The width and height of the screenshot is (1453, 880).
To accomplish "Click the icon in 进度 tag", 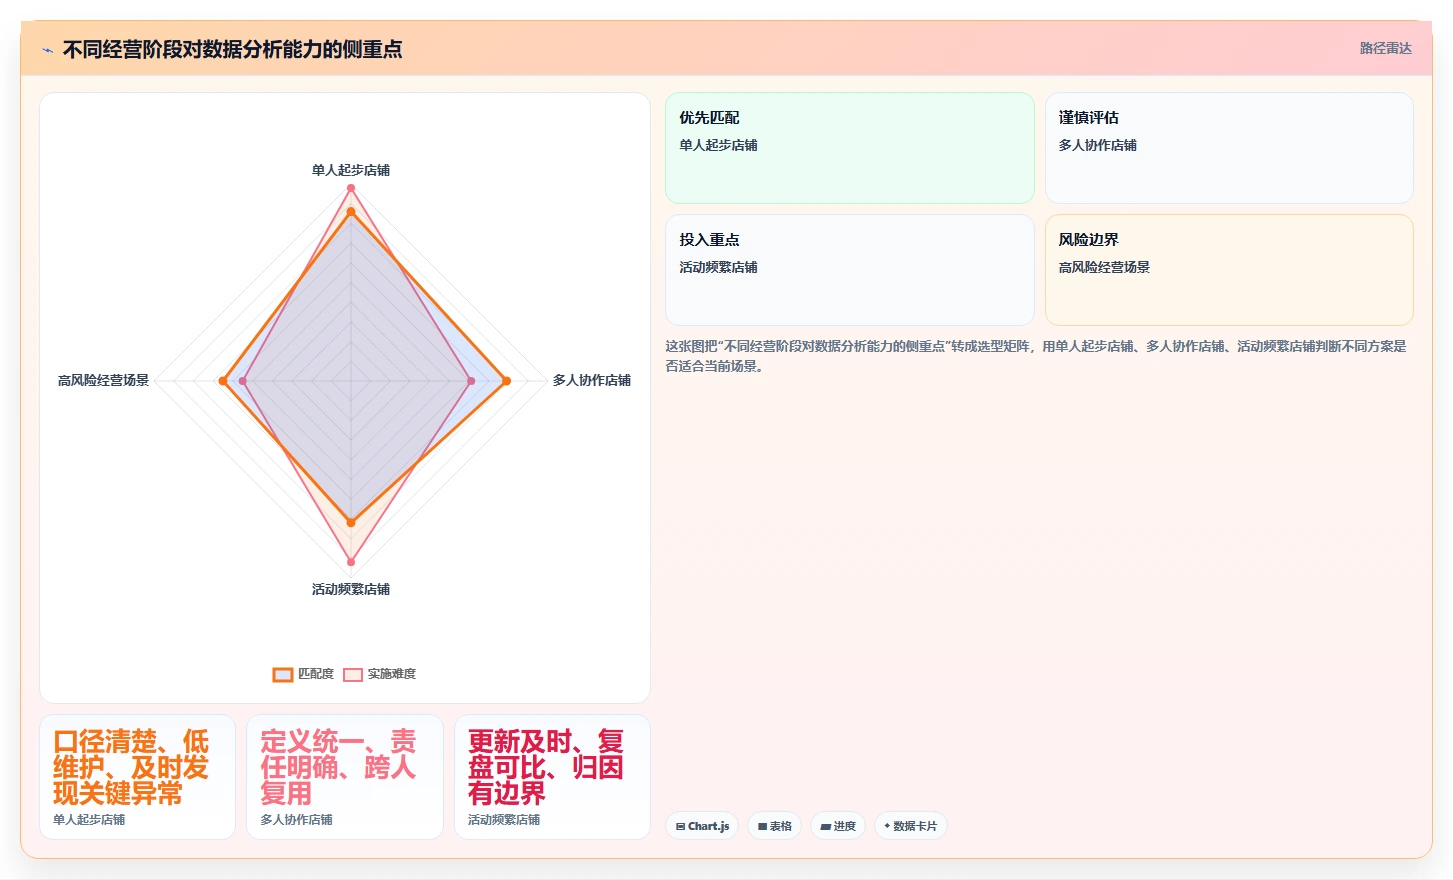I will coord(825,826).
